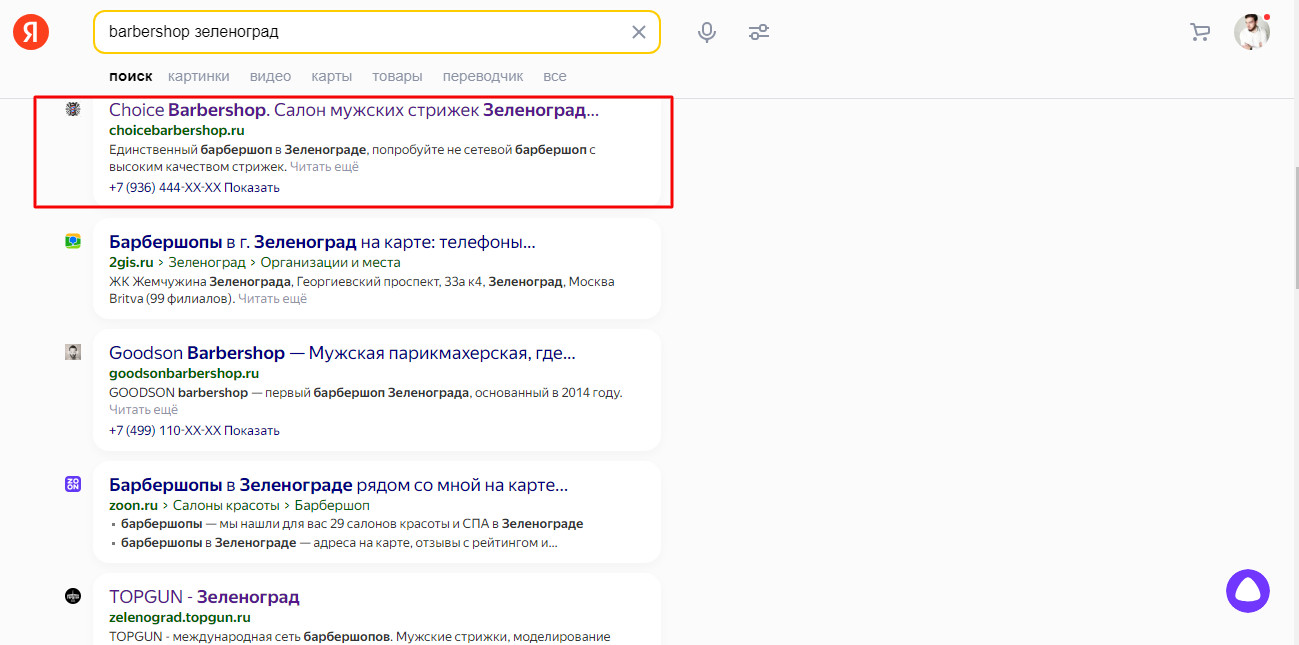Open the Goodson Barbershop result title
Viewport: 1299px width, 645px height.
pyautogui.click(x=342, y=353)
